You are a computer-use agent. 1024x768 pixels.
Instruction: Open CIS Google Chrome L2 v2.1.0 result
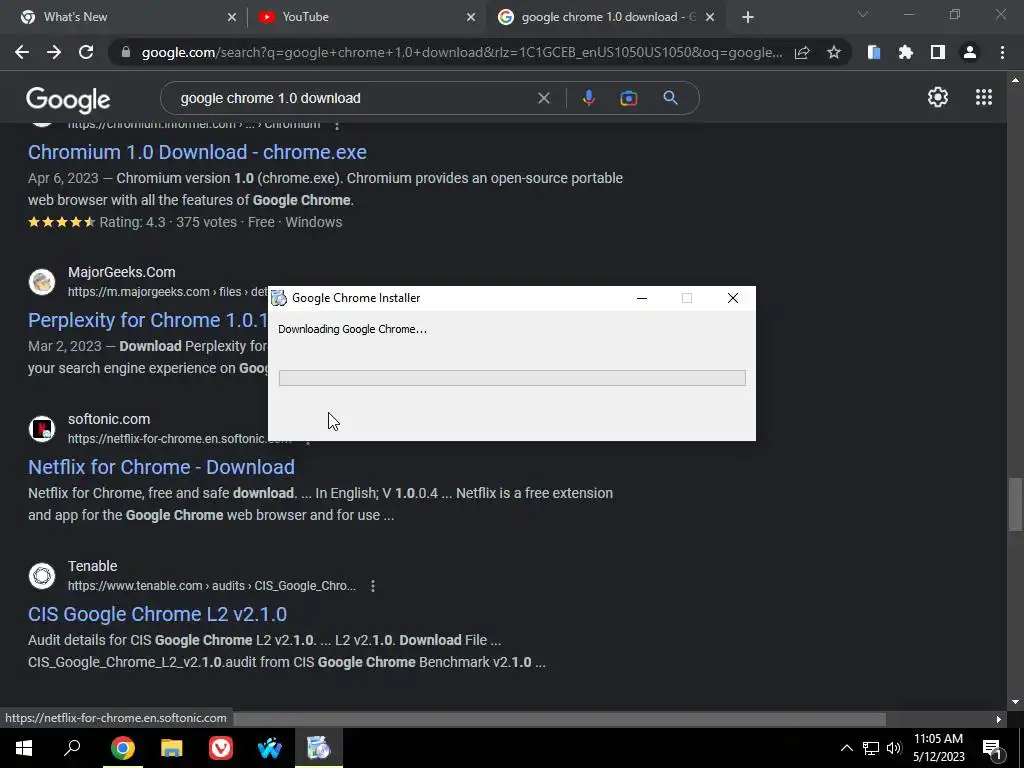tap(157, 614)
